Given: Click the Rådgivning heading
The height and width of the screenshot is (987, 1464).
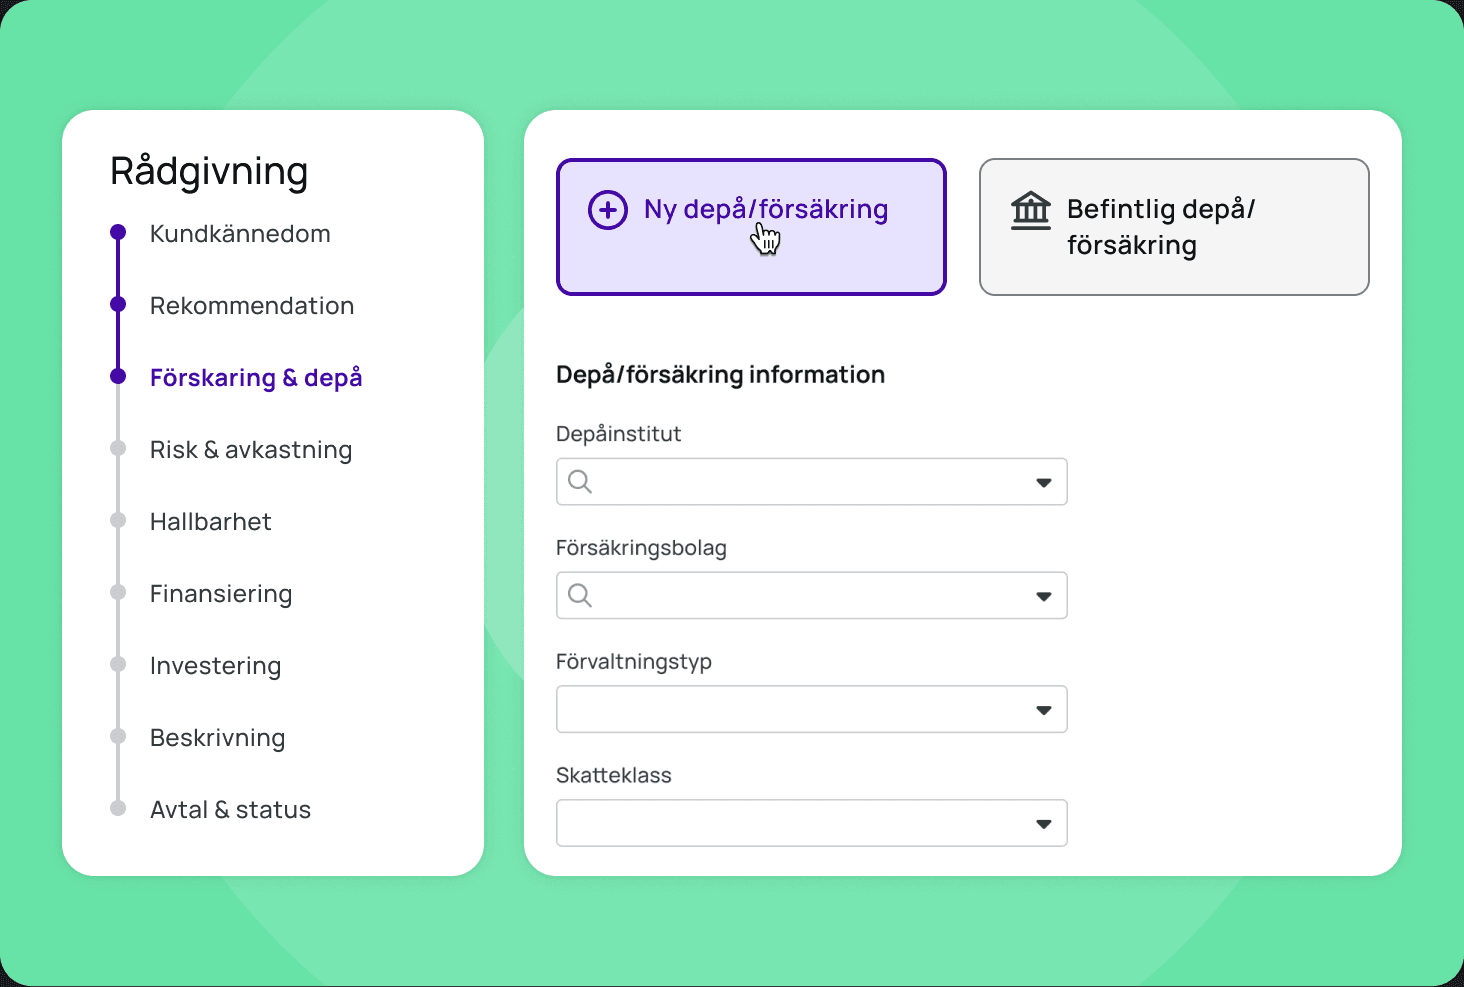Looking at the screenshot, I should [209, 172].
